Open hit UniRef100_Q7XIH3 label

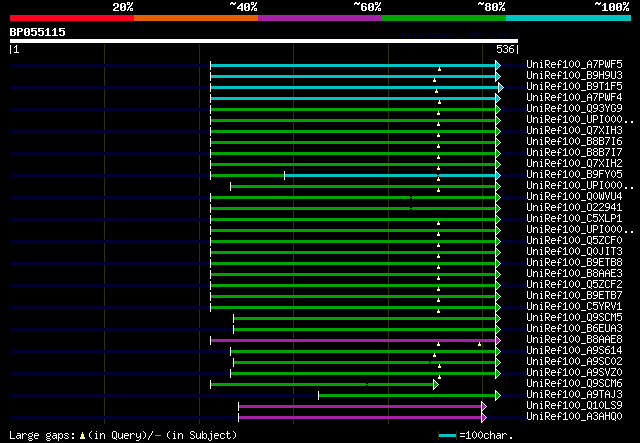tap(574, 130)
